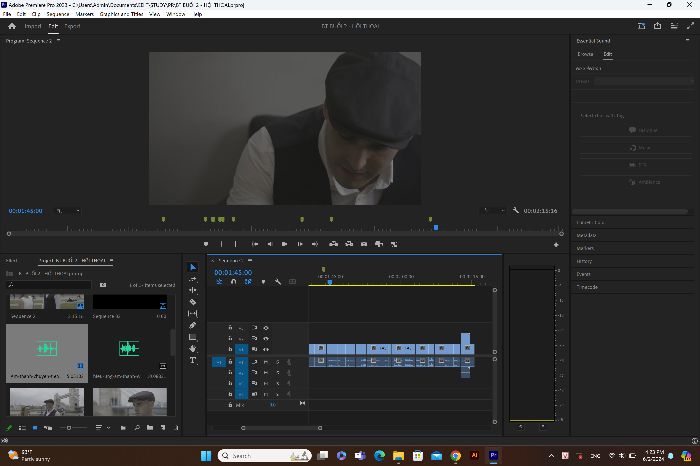
Task: Assign the Music audio type
Action: [640, 147]
